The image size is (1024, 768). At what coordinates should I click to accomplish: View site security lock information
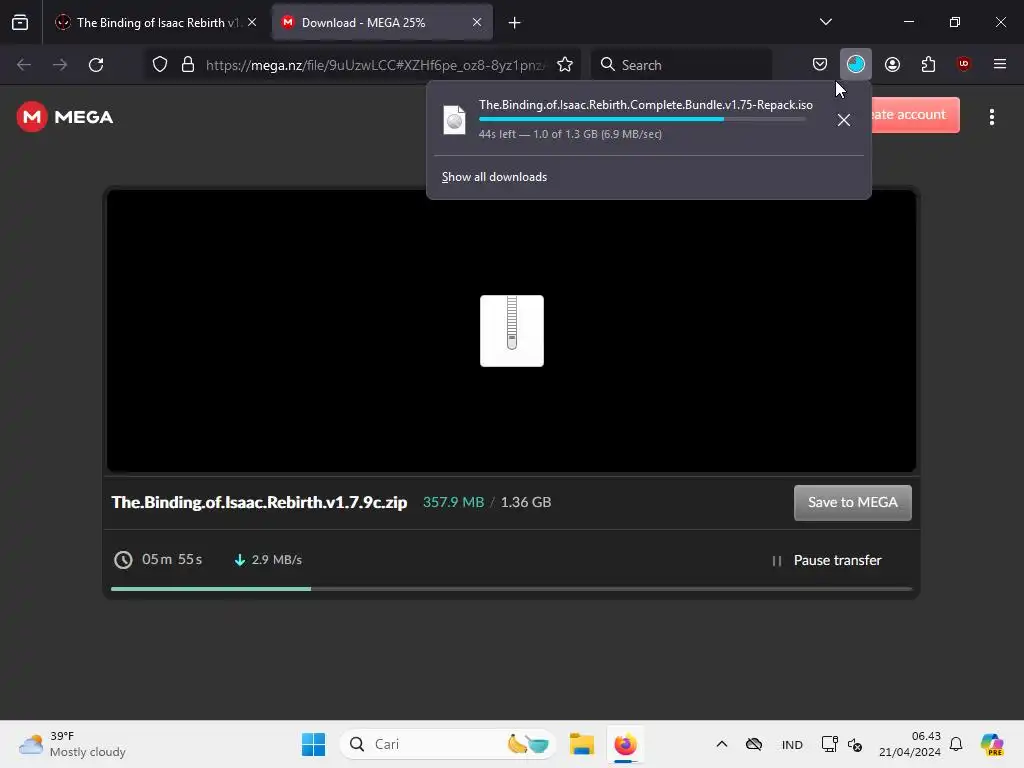coord(188,65)
